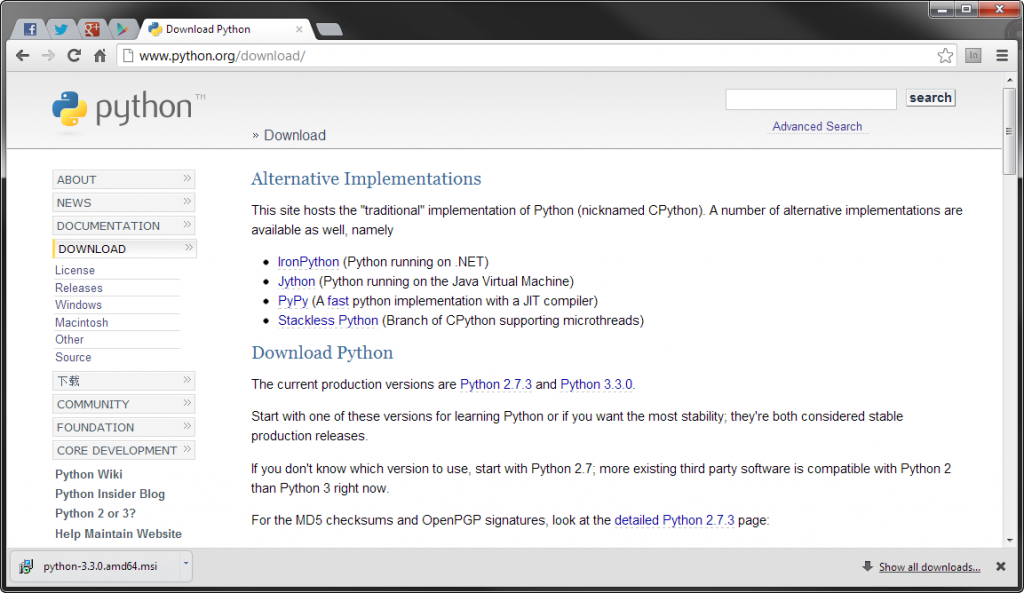Screen dimensions: 1024x593
Task: Follow the Jython link
Action: pyautogui.click(x=296, y=281)
